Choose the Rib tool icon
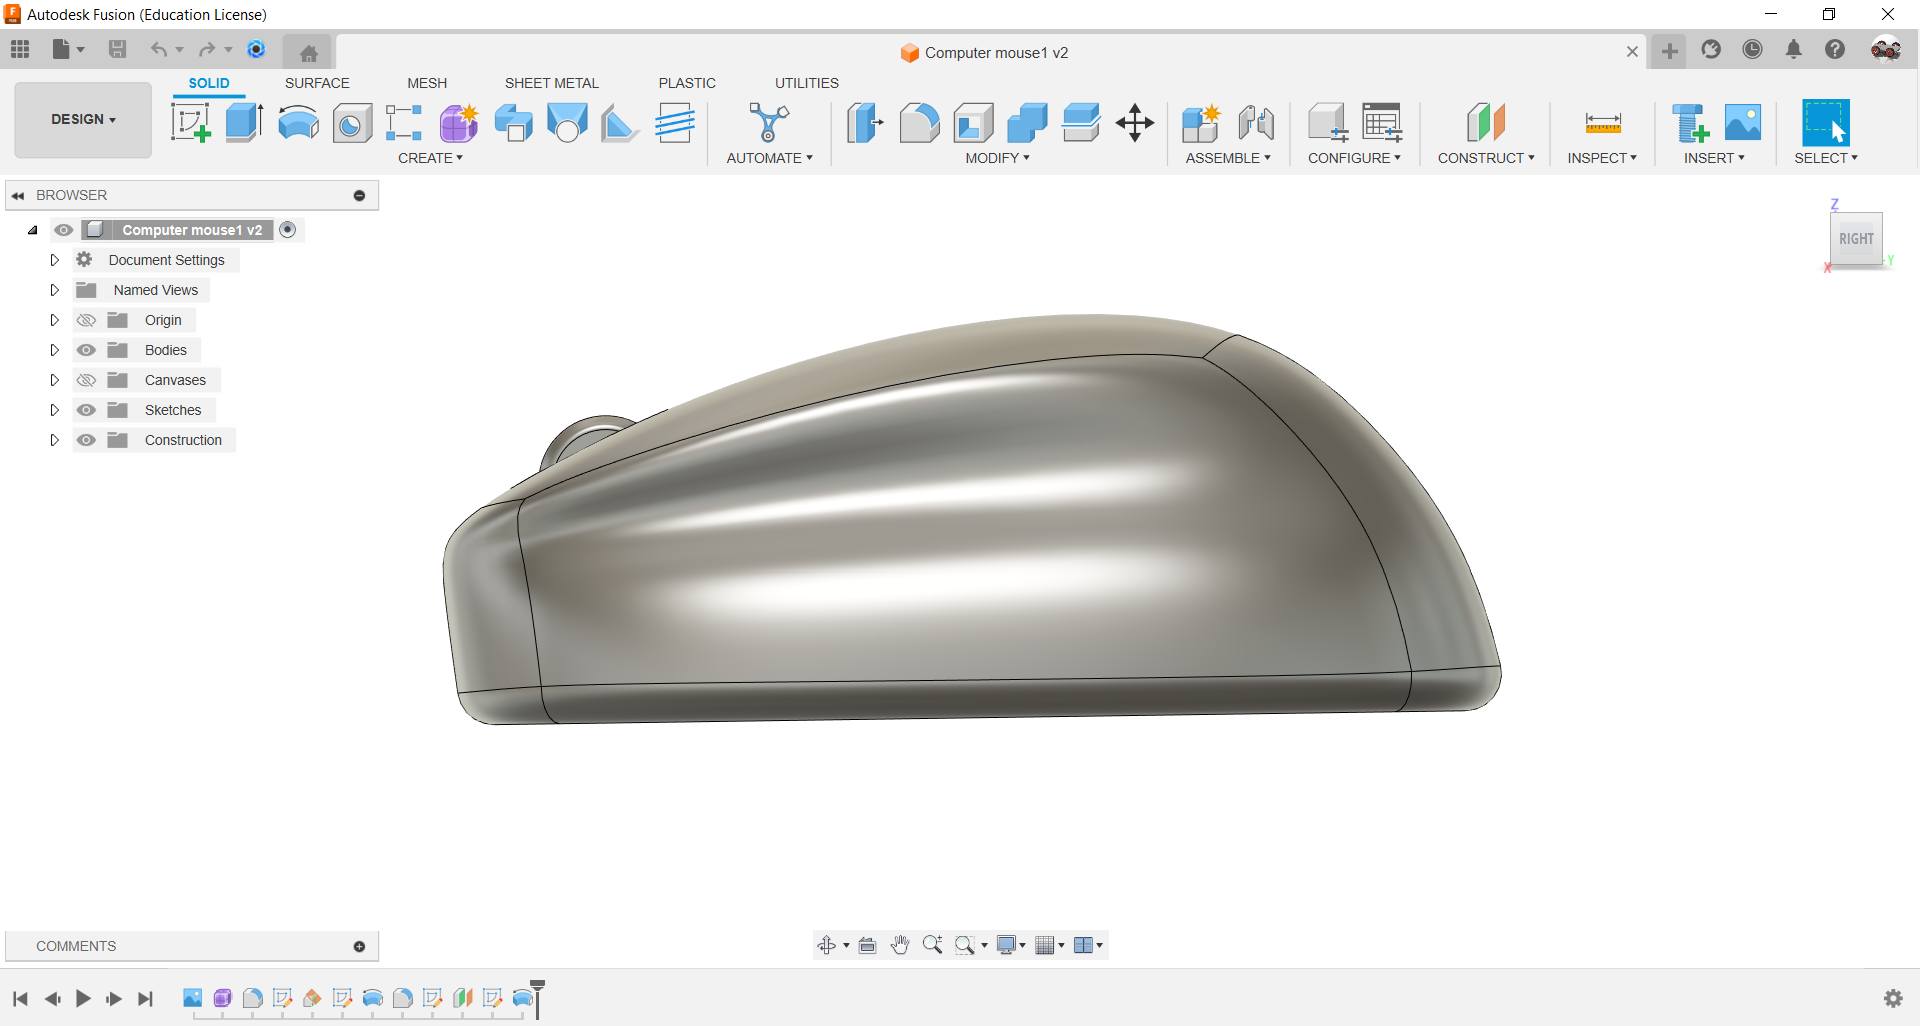Viewport: 1920px width, 1026px height. [620, 123]
